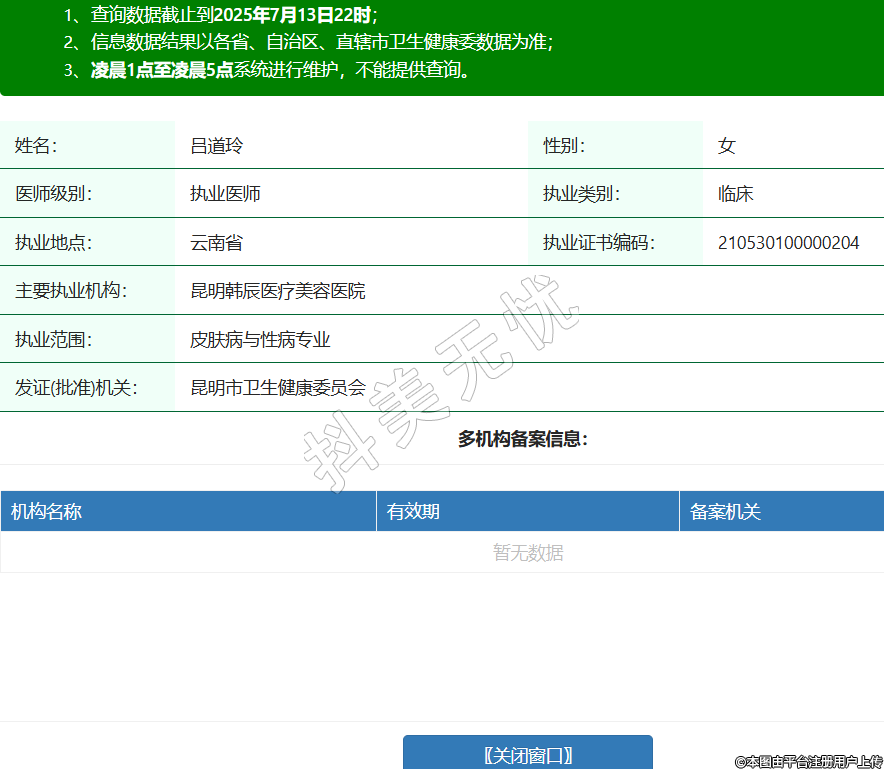The height and width of the screenshot is (769, 884).
Task: Click the 性别 field label
Action: click(564, 146)
